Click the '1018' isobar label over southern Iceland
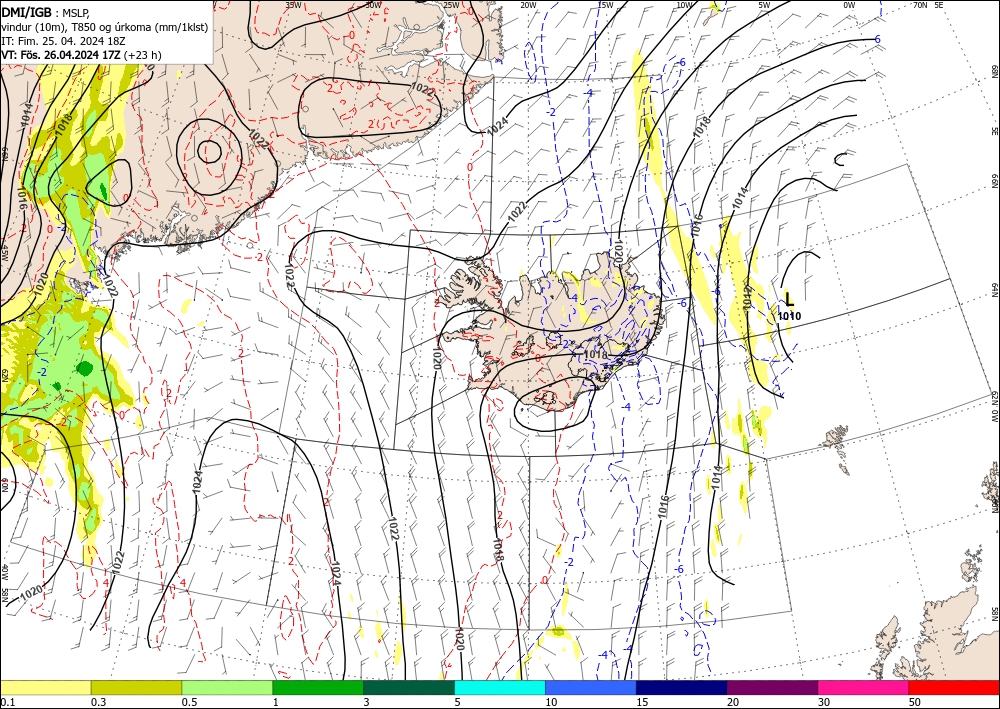 pos(596,354)
